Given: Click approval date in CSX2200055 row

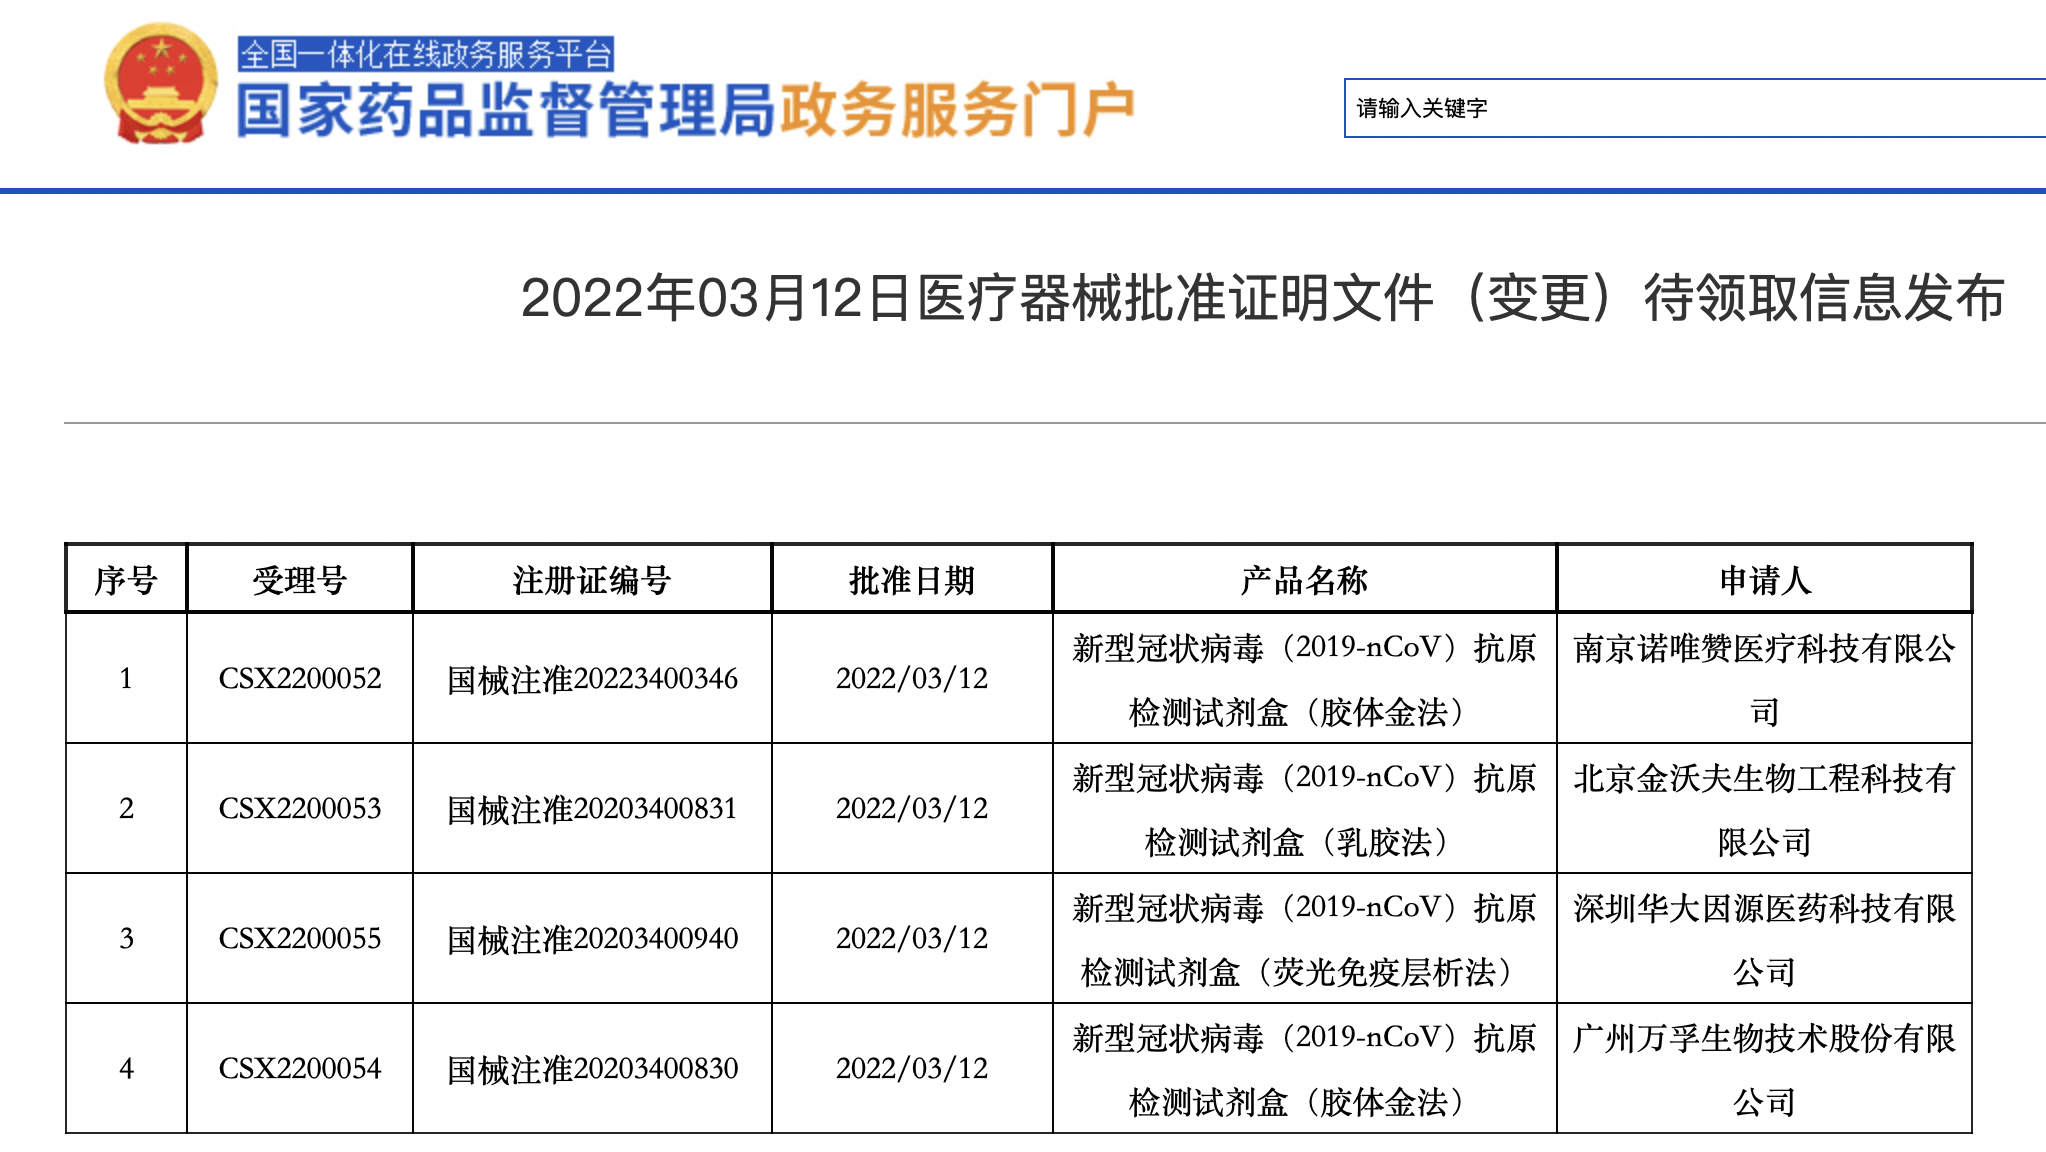Looking at the screenshot, I should click(x=912, y=938).
